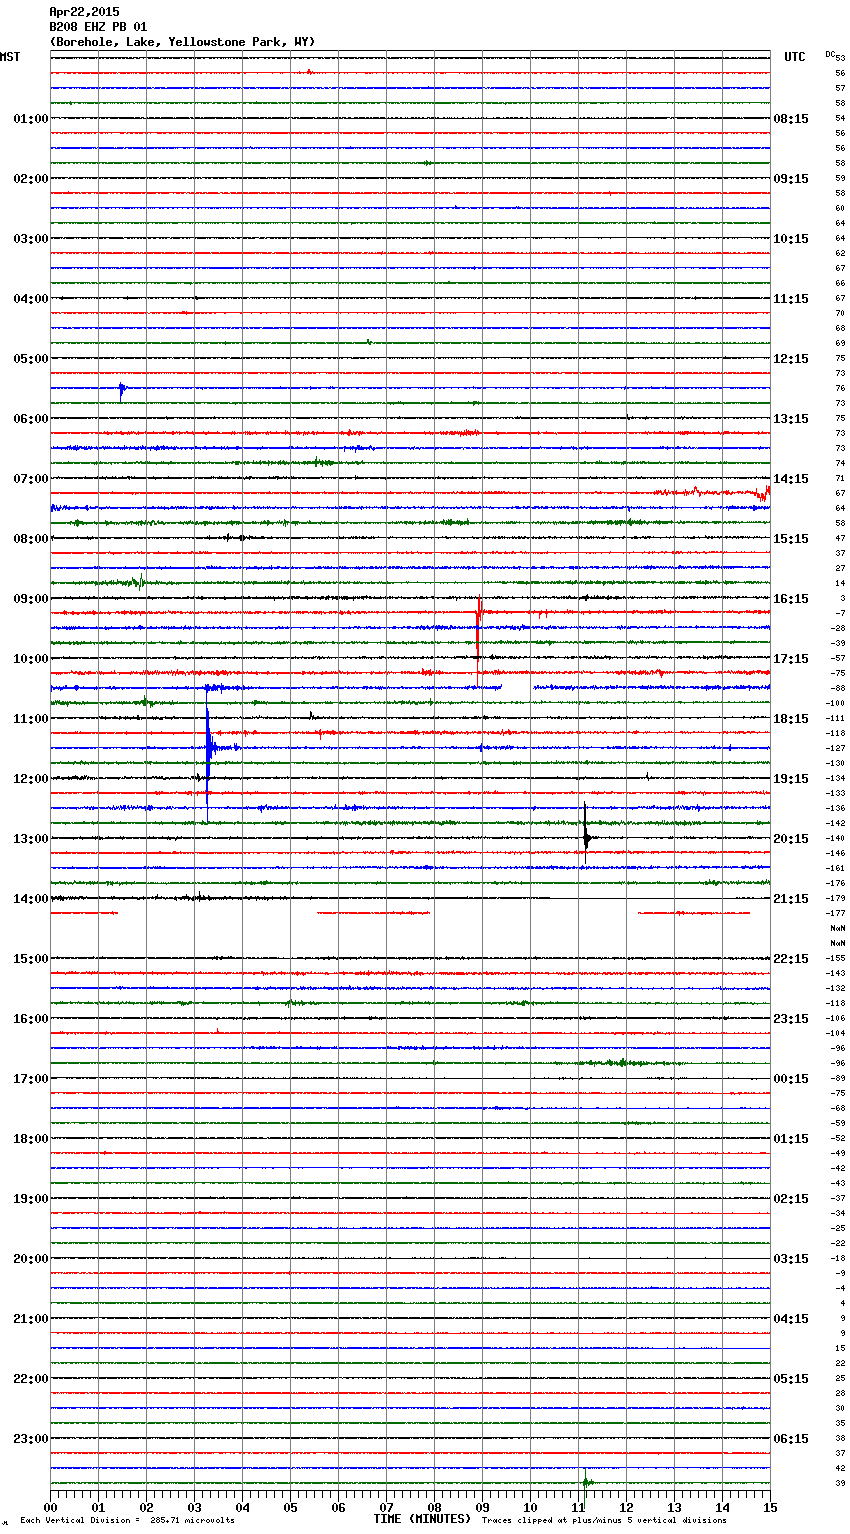Click the UTC timezone label
The image size is (850, 1534).
[794, 57]
